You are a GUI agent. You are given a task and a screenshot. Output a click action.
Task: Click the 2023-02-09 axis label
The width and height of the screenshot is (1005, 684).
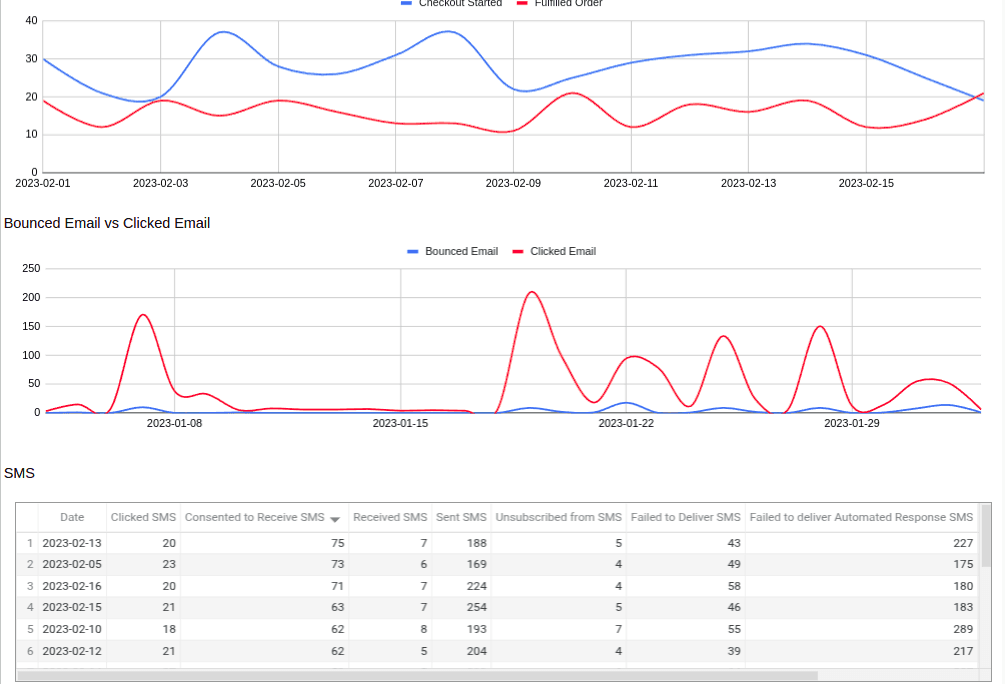(513, 183)
